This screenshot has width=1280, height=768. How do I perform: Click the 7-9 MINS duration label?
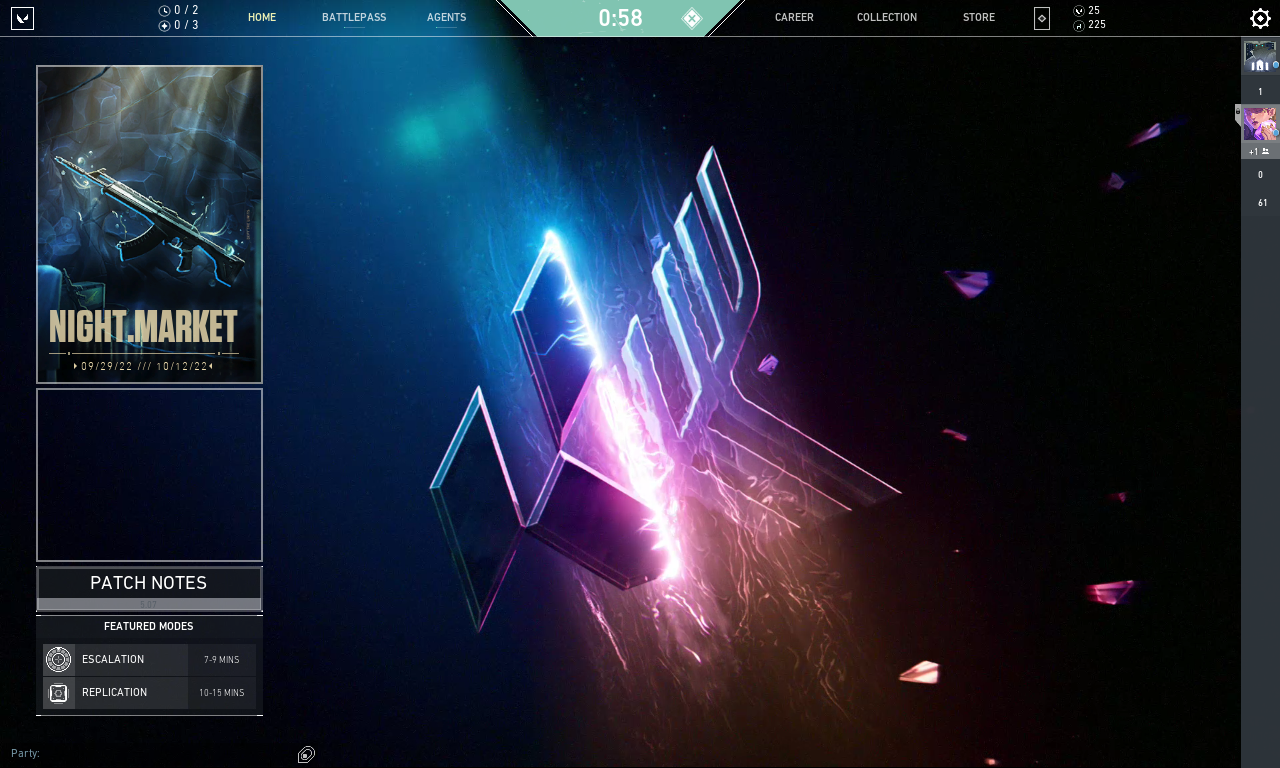[221, 660]
